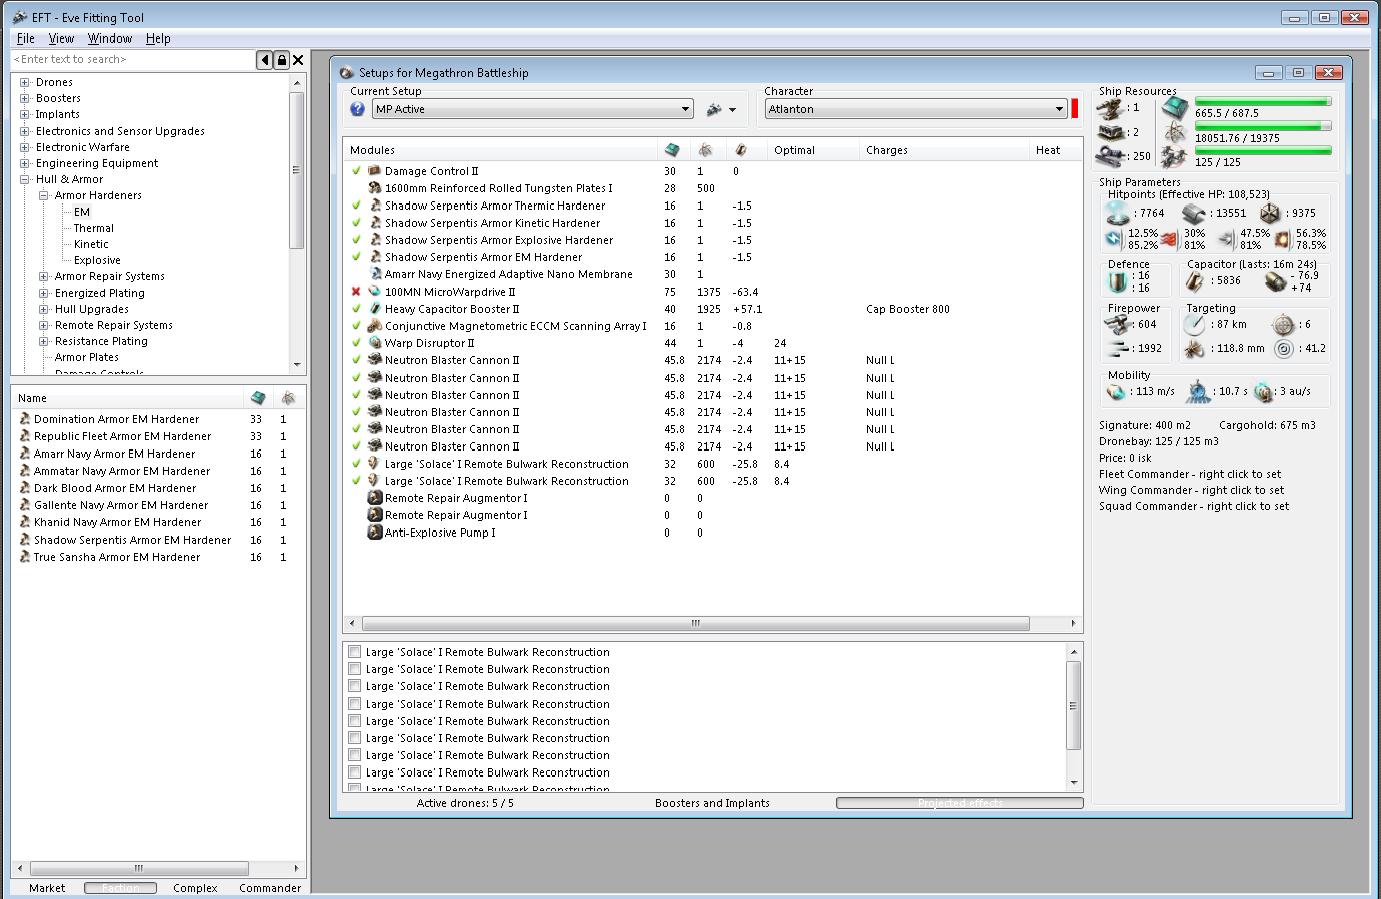Open the File menu

point(26,38)
